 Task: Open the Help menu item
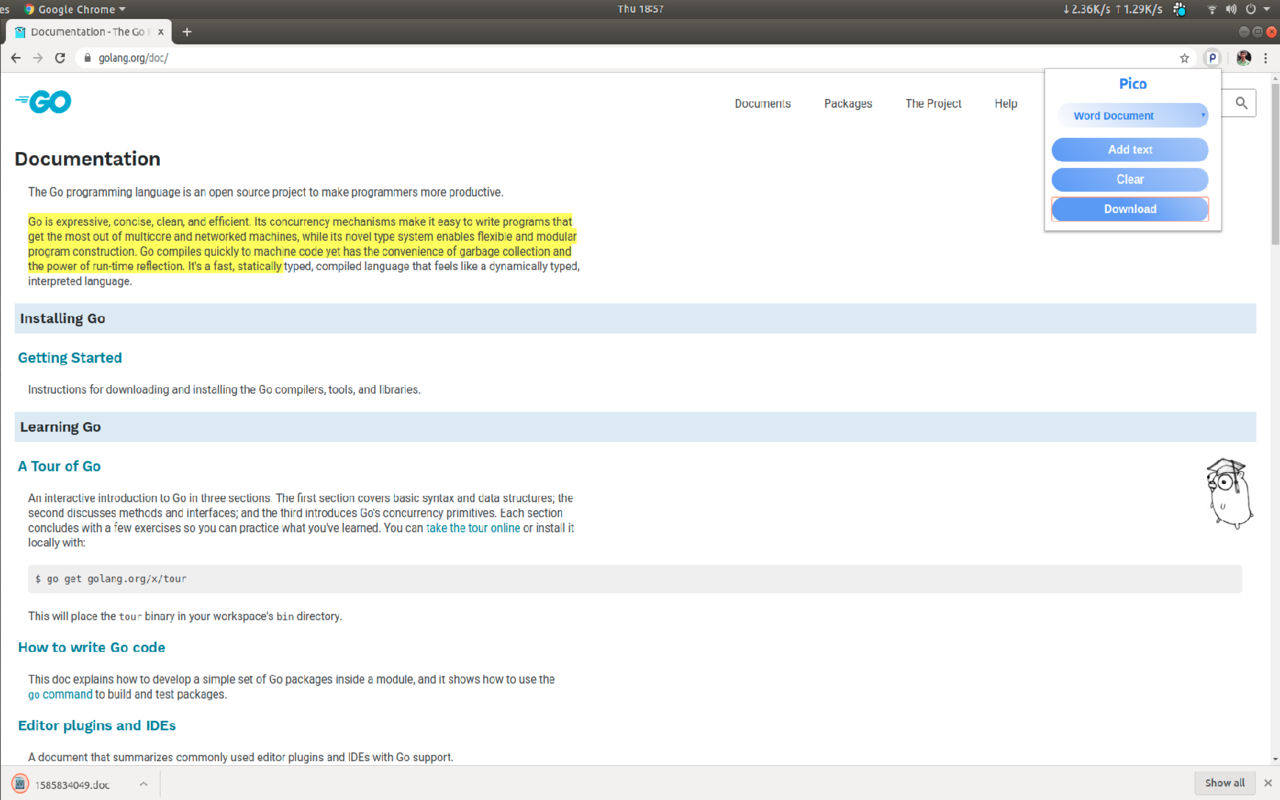click(x=1006, y=104)
